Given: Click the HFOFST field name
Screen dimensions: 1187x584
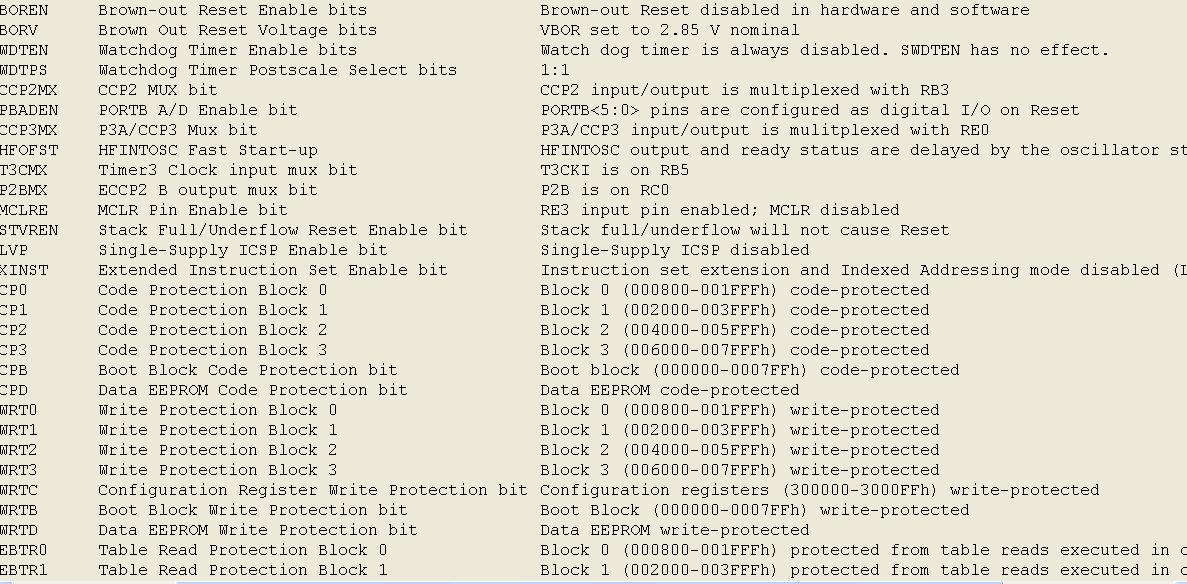Looking at the screenshot, I should (x=29, y=150).
